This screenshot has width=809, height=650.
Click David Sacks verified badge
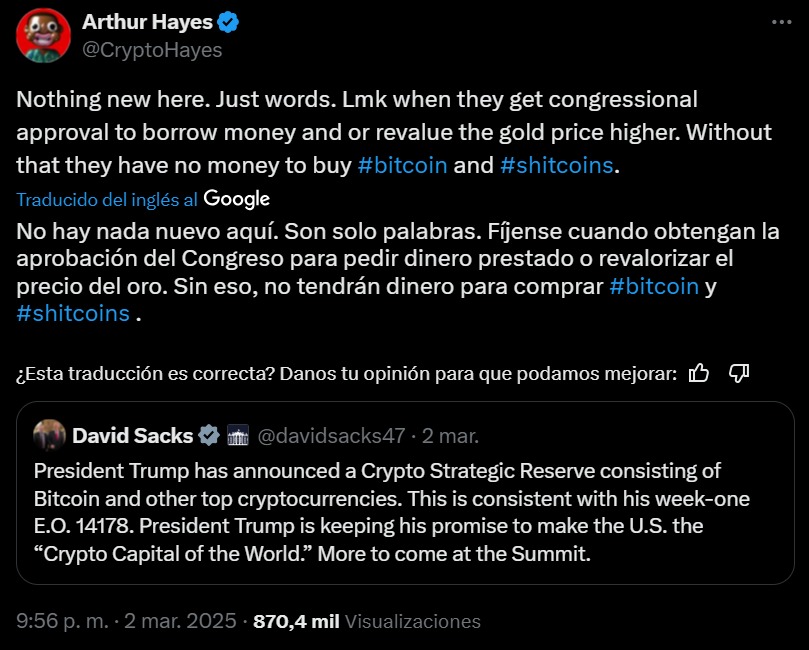pyautogui.click(x=209, y=435)
